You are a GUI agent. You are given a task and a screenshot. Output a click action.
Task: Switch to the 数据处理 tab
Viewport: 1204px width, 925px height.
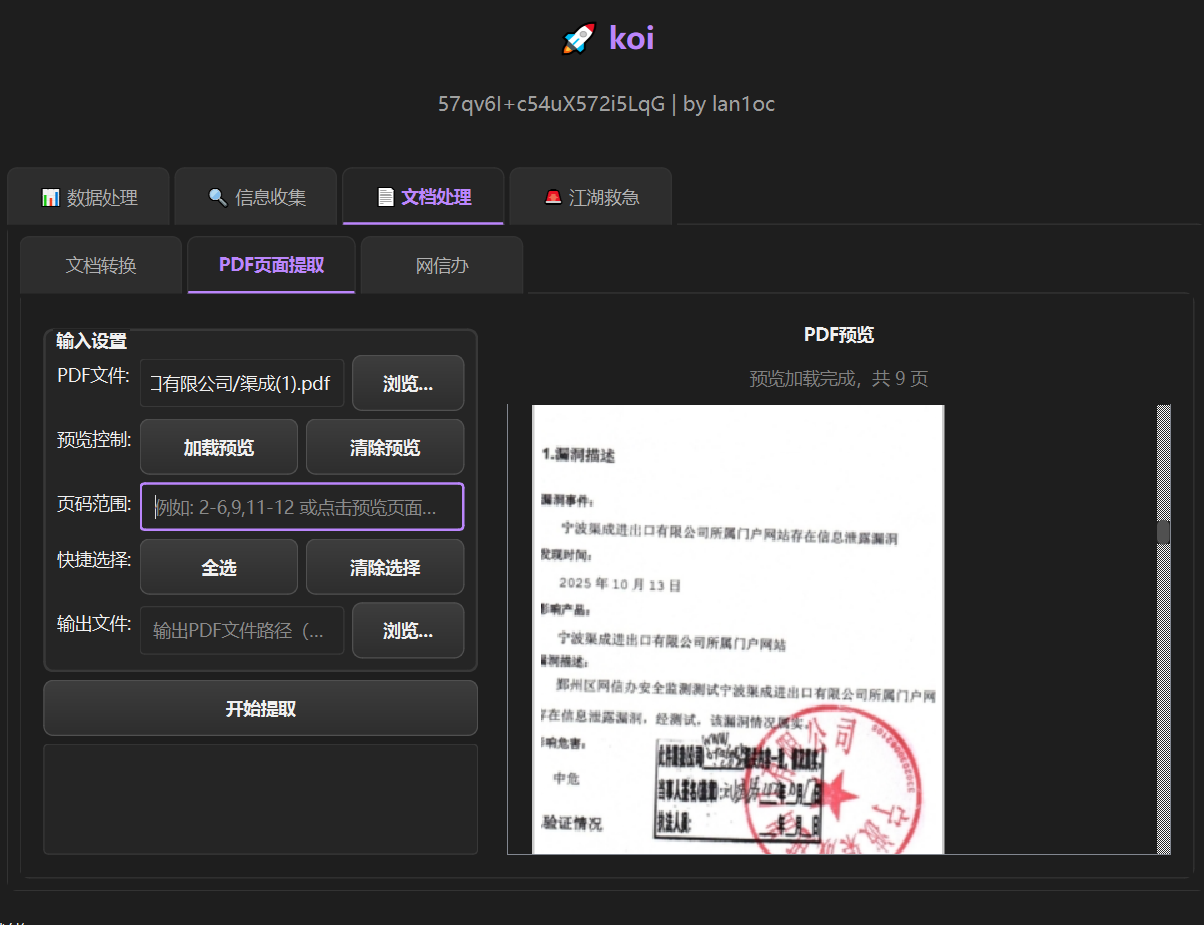89,197
